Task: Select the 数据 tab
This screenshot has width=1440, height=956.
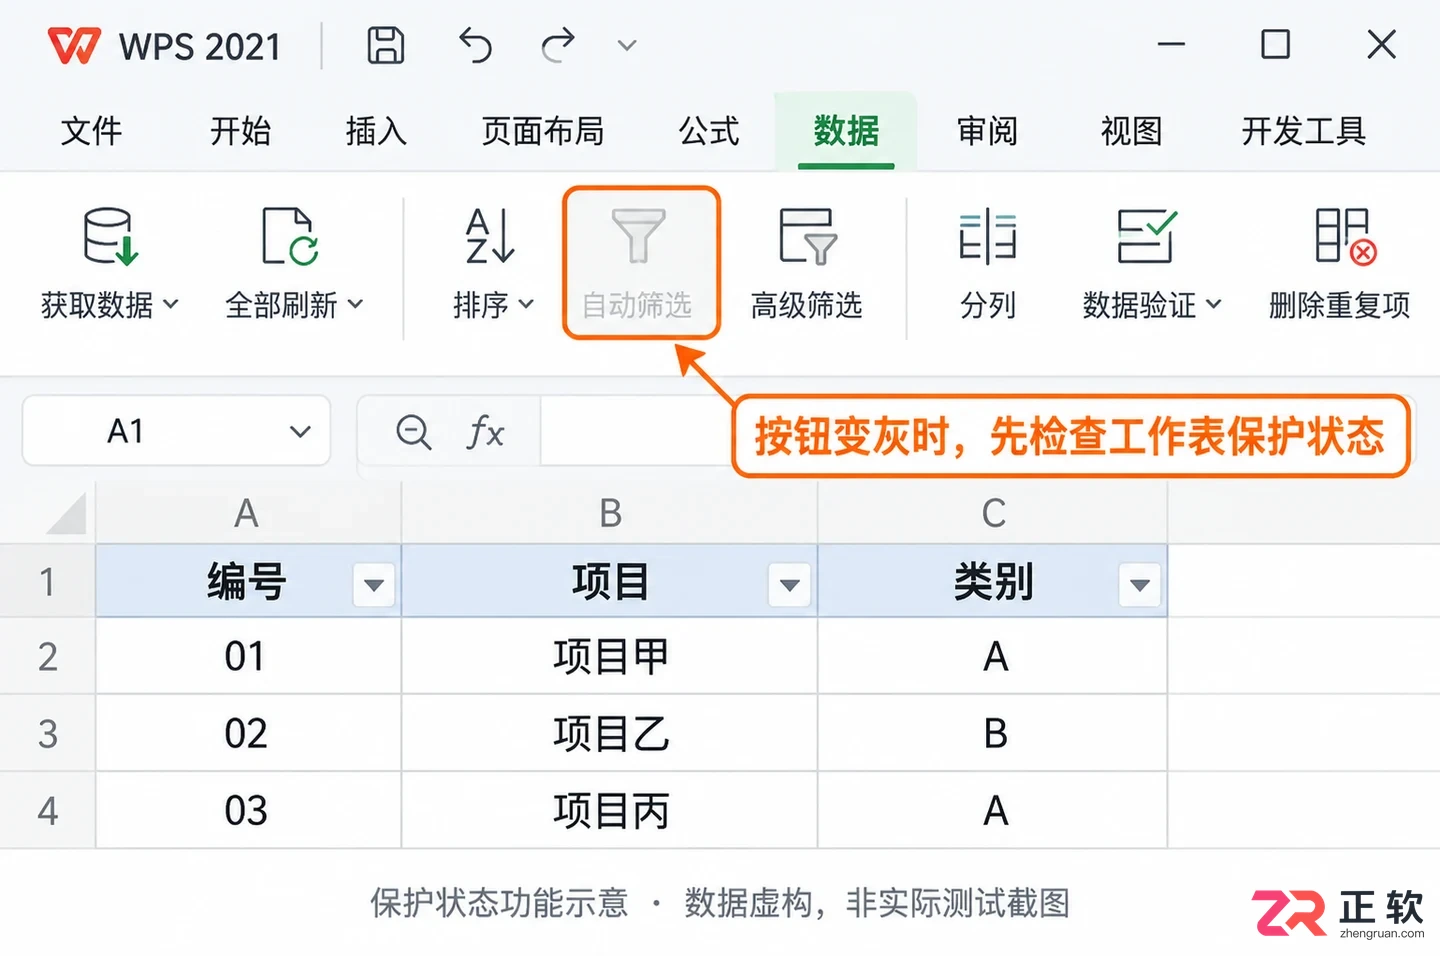Action: pos(846,131)
